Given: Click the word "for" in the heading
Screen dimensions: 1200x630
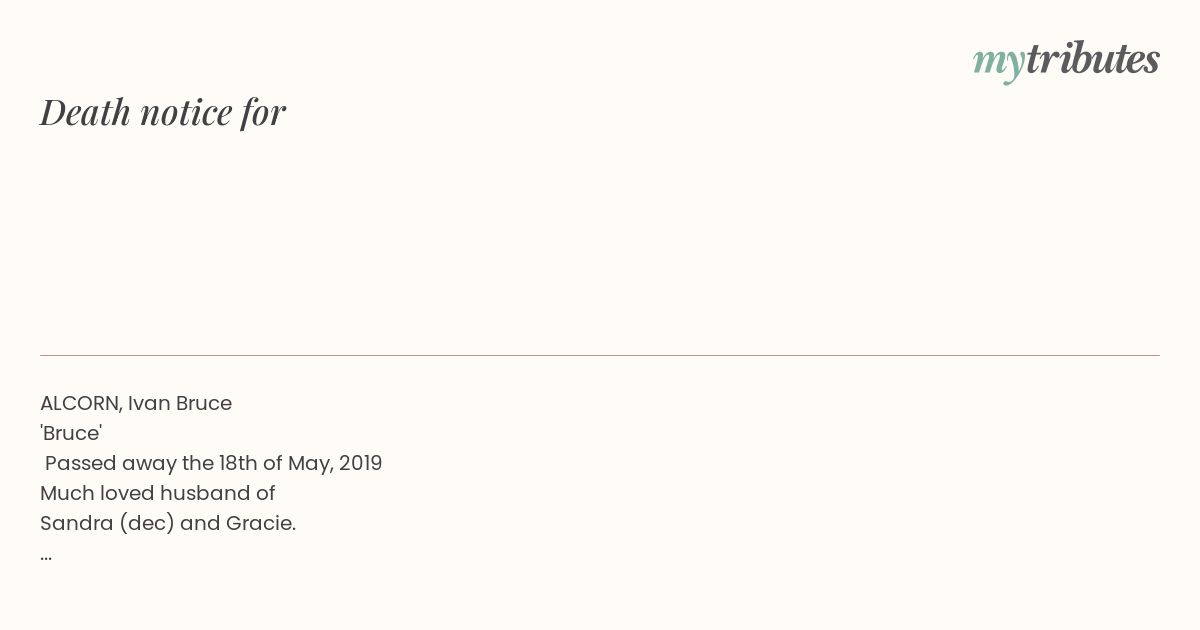Looking at the screenshot, I should pyautogui.click(x=264, y=112).
